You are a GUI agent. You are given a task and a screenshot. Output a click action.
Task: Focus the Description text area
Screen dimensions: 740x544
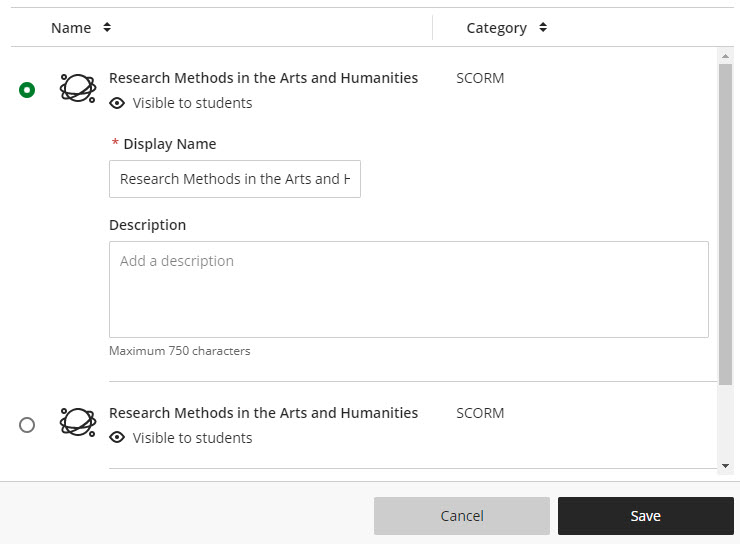pyautogui.click(x=408, y=289)
